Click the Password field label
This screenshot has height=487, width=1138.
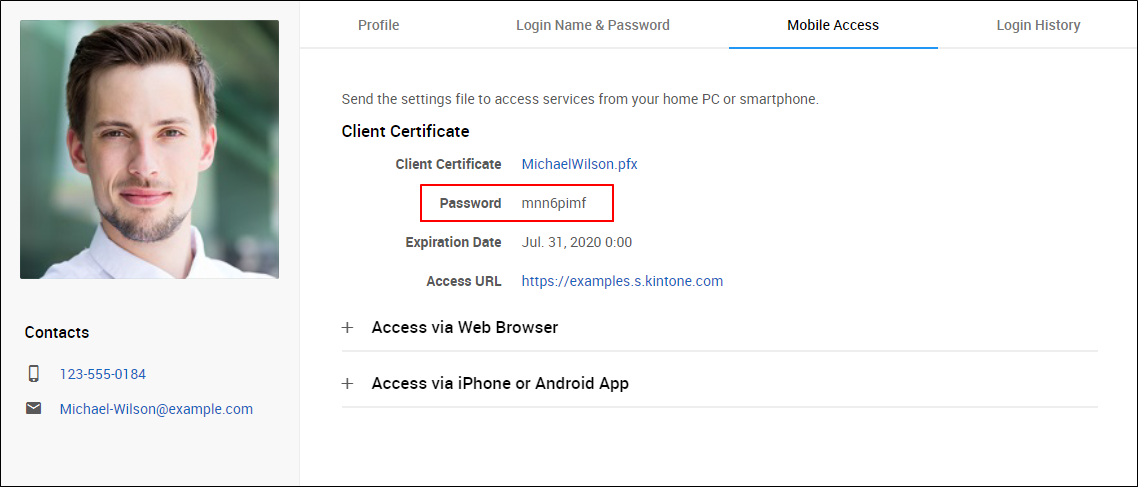tap(470, 203)
